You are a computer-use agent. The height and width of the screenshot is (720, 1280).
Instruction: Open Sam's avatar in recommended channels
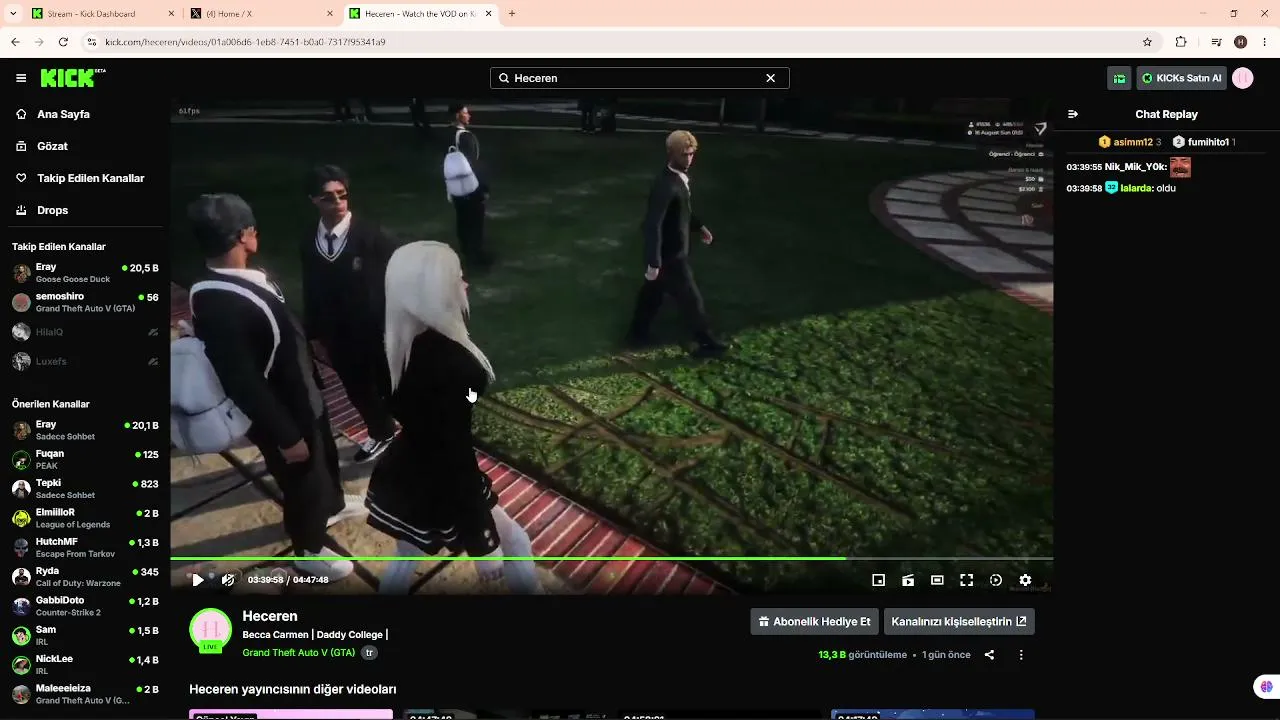(x=21, y=635)
